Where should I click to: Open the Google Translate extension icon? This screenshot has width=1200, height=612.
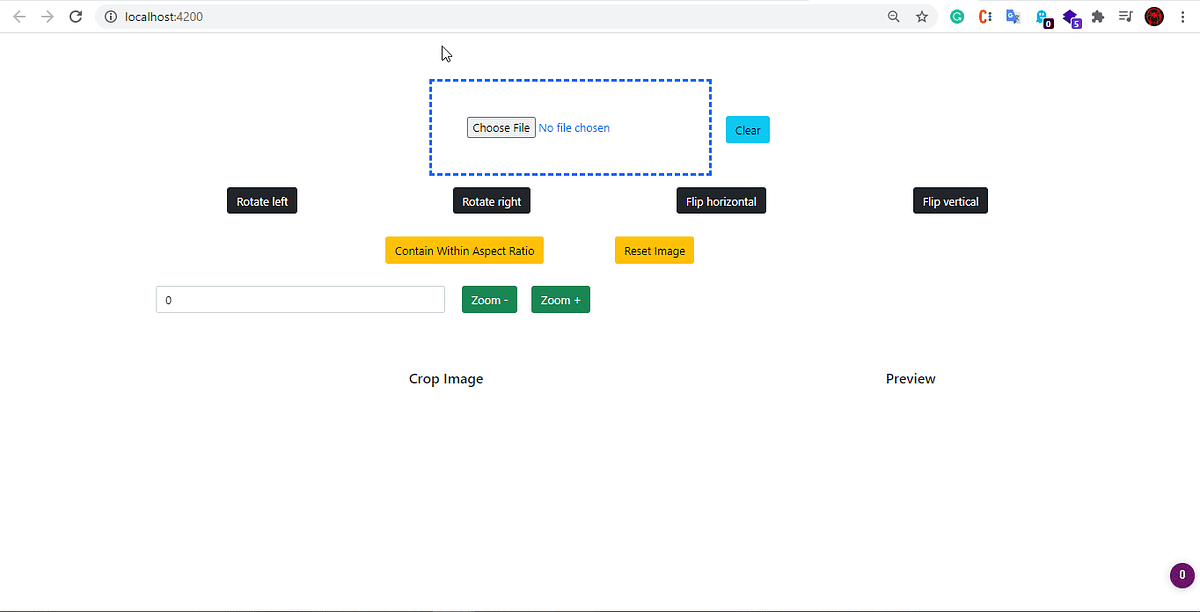pos(1013,16)
